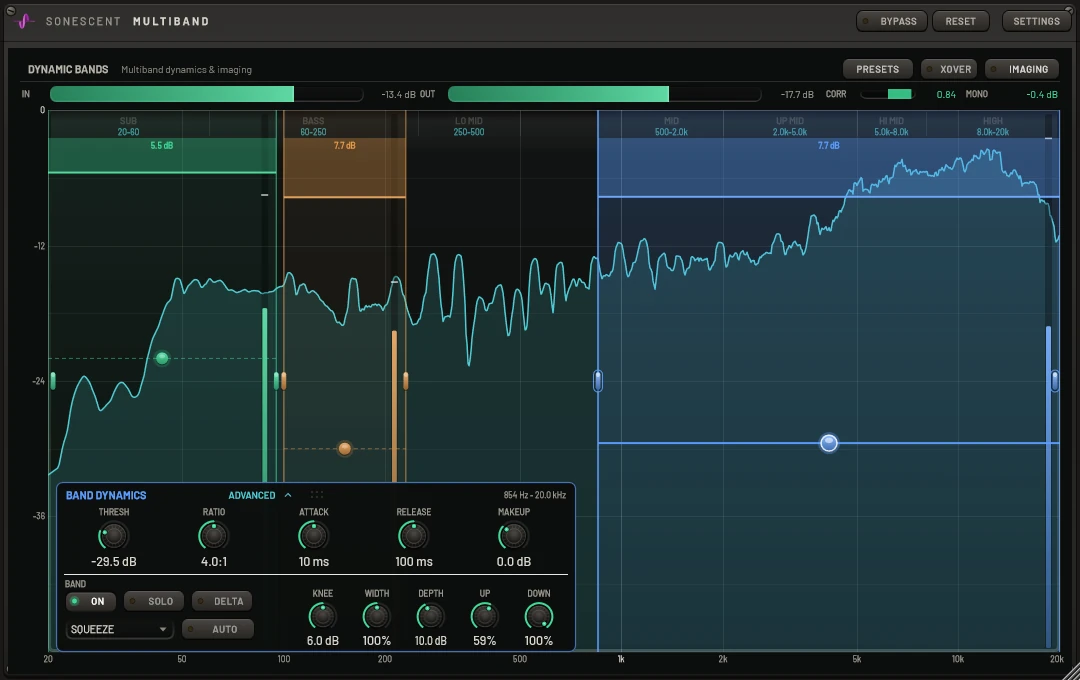Click the panel drag grip dots
The height and width of the screenshot is (680, 1080).
pyautogui.click(x=317, y=495)
